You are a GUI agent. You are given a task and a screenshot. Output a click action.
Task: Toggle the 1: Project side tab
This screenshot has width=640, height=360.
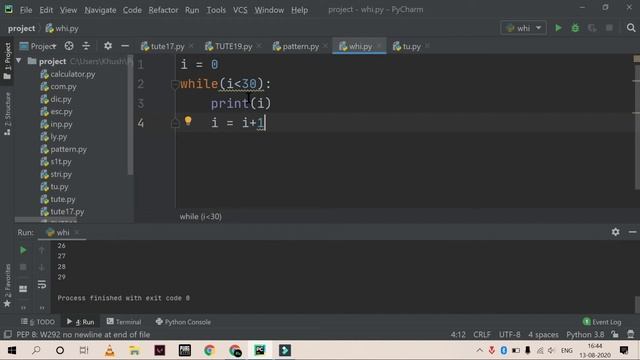pyautogui.click(x=7, y=61)
